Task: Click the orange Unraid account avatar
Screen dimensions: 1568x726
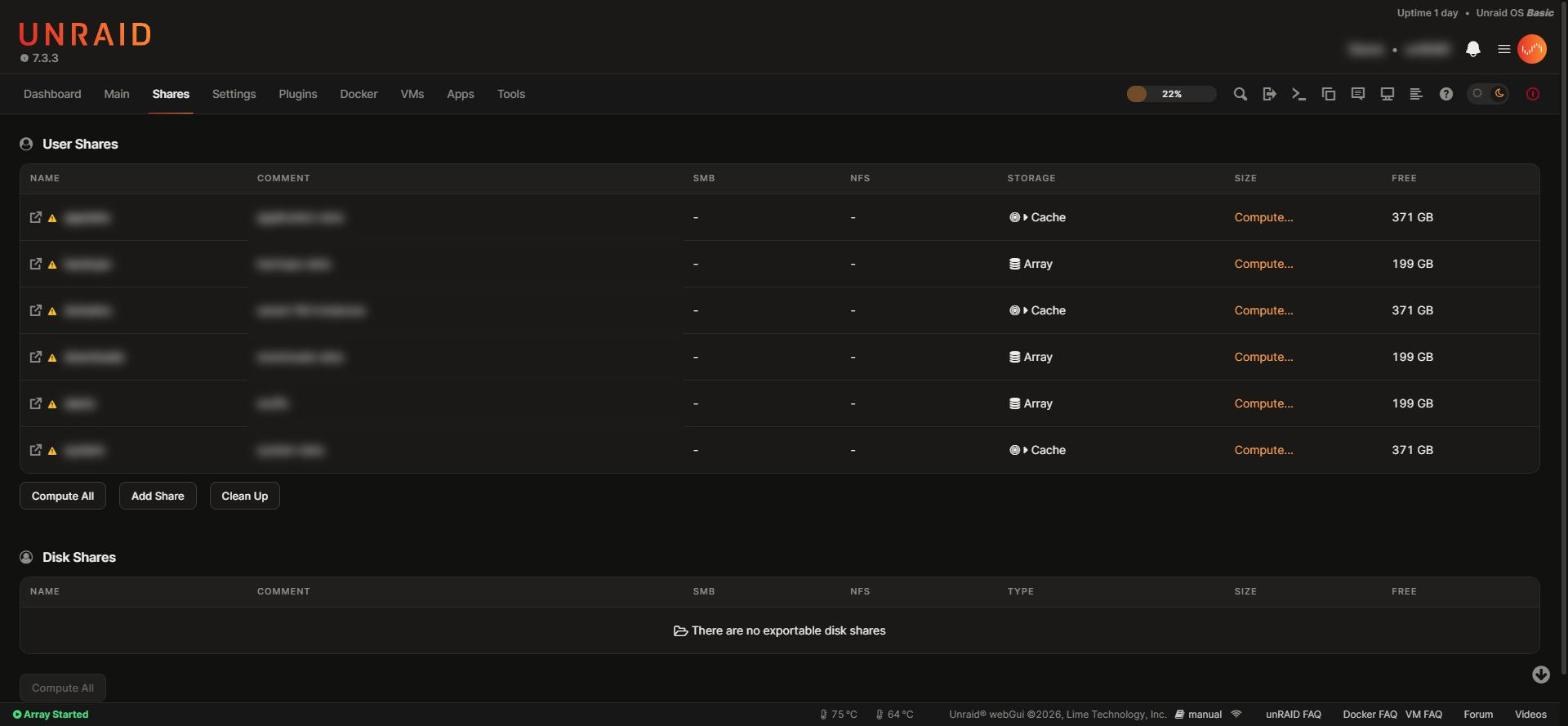Action: point(1532,49)
